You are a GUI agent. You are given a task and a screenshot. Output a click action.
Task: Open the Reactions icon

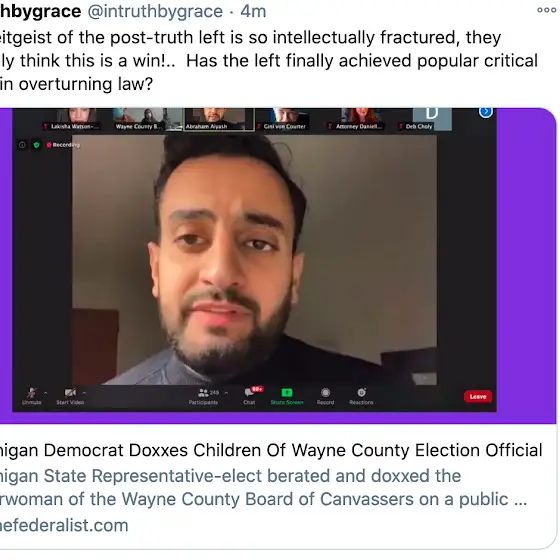point(361,392)
